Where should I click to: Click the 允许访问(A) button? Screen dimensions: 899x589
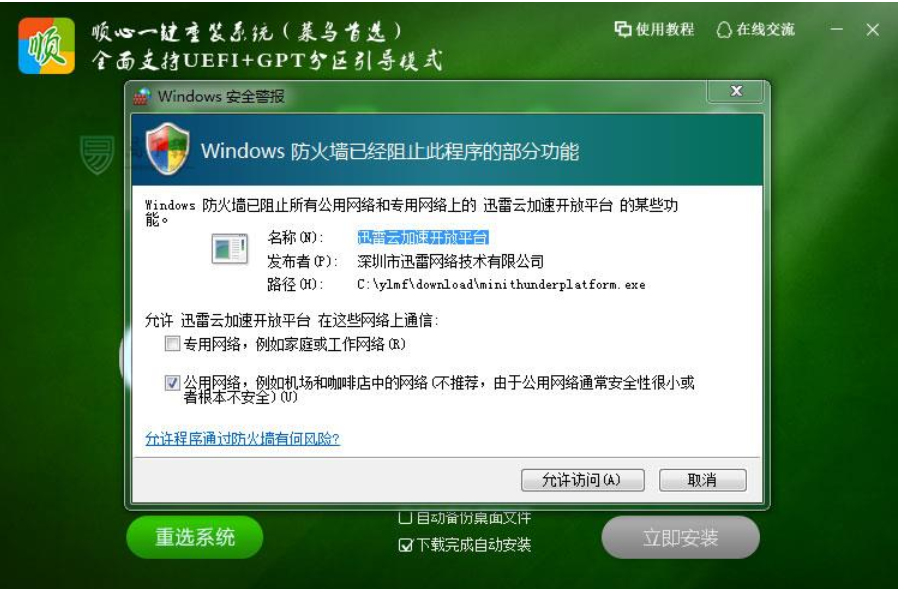point(583,480)
